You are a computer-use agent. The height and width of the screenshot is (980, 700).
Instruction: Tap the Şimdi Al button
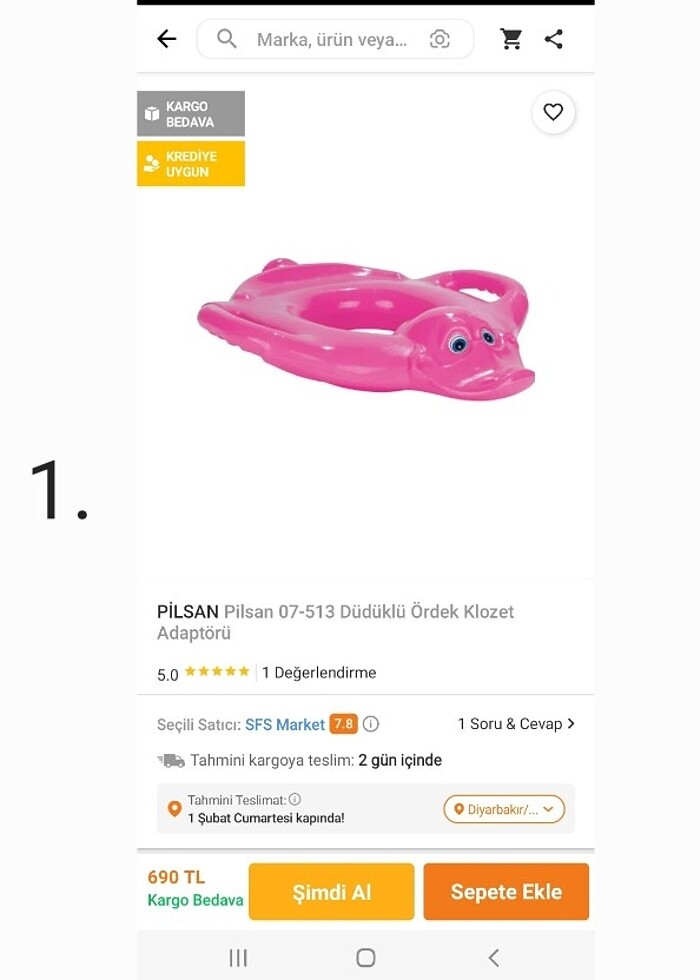(331, 891)
